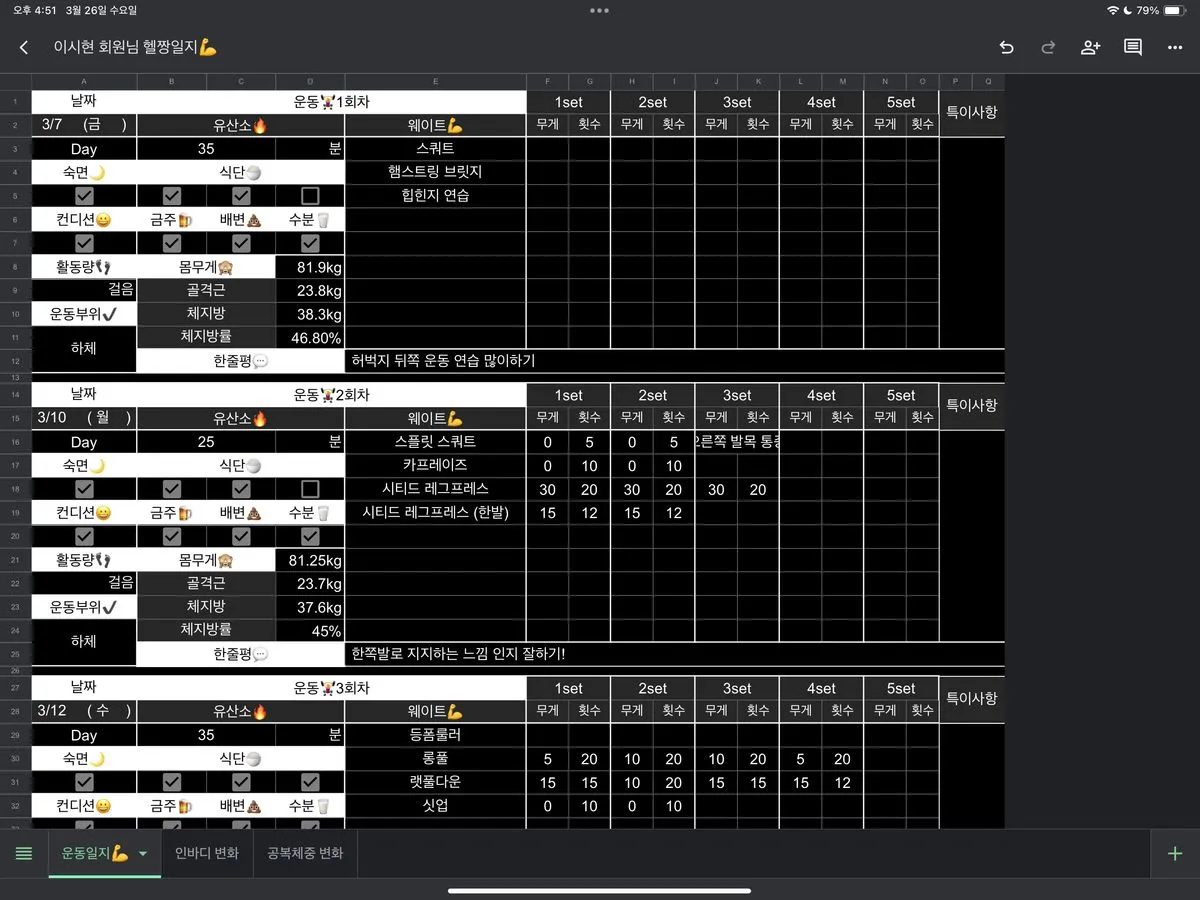Select the 이시현 회원님 헬짱일지 document title
The height and width of the screenshot is (900, 1200).
[x=135, y=47]
